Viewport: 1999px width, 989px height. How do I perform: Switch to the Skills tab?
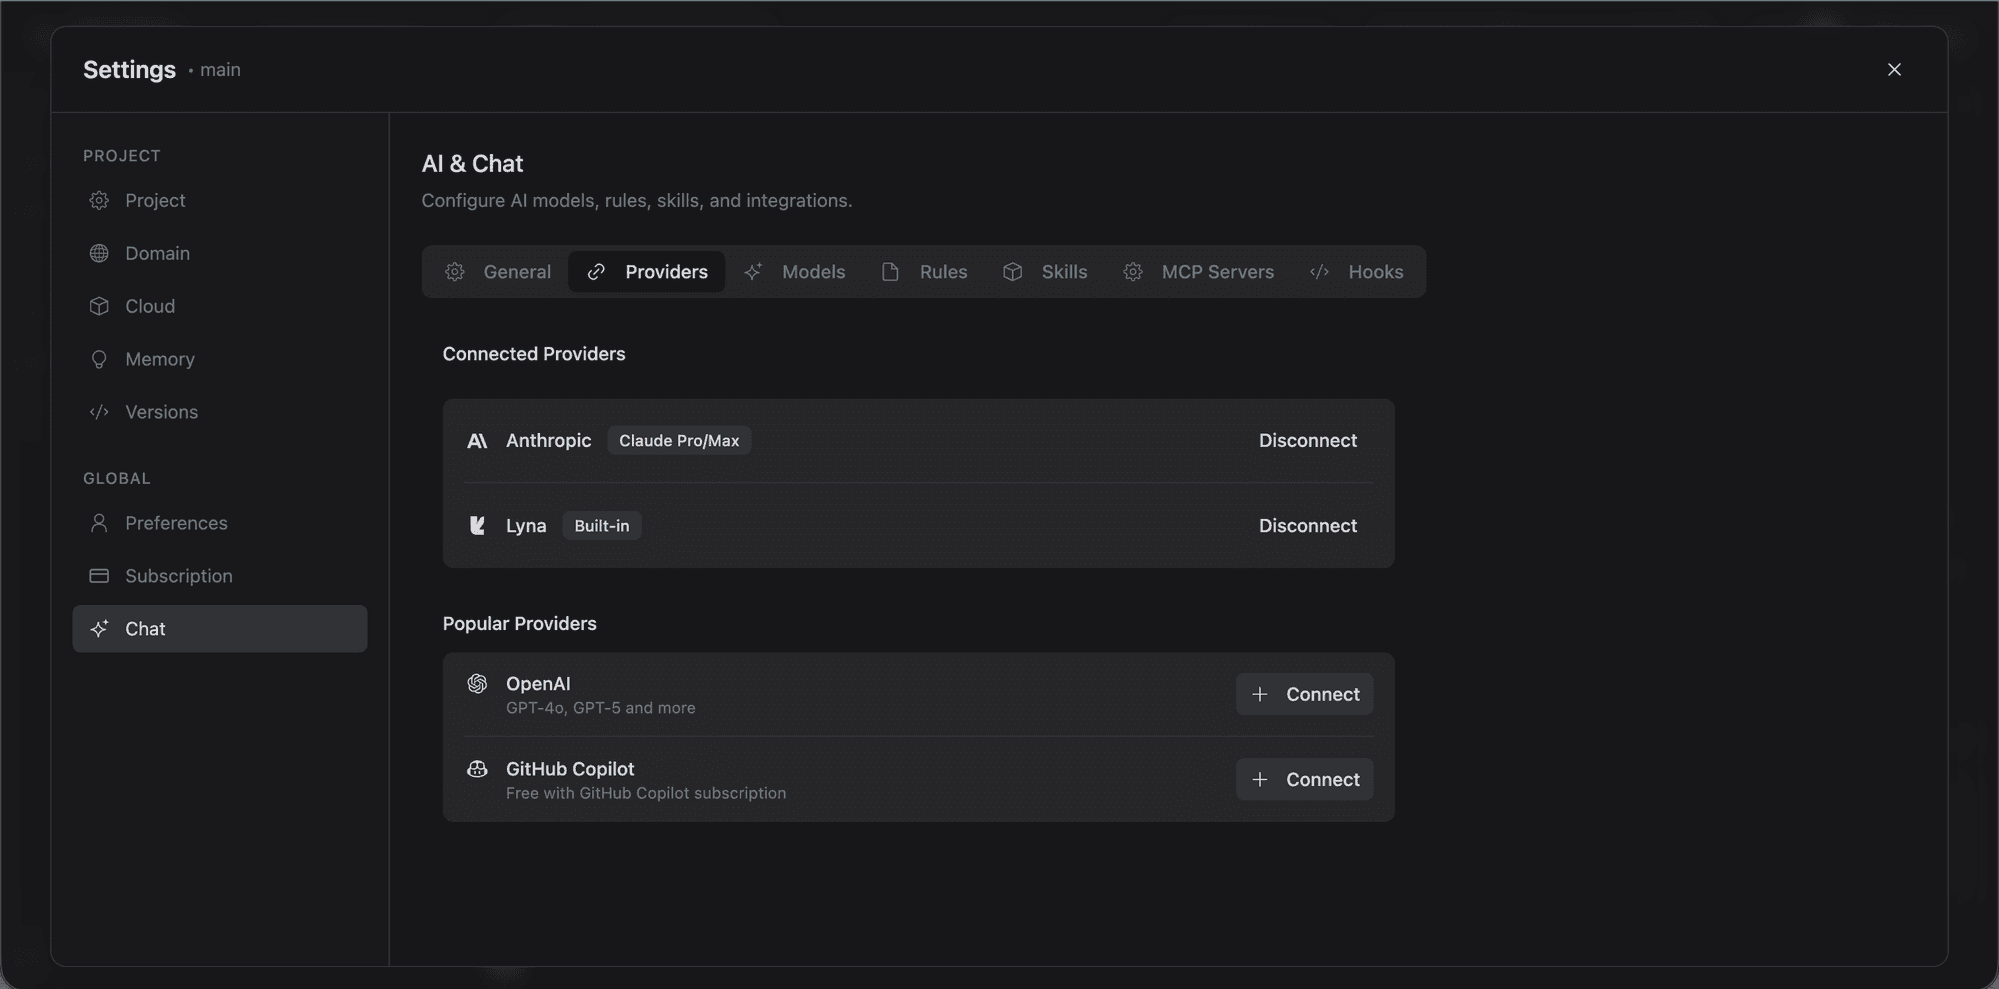click(1045, 272)
